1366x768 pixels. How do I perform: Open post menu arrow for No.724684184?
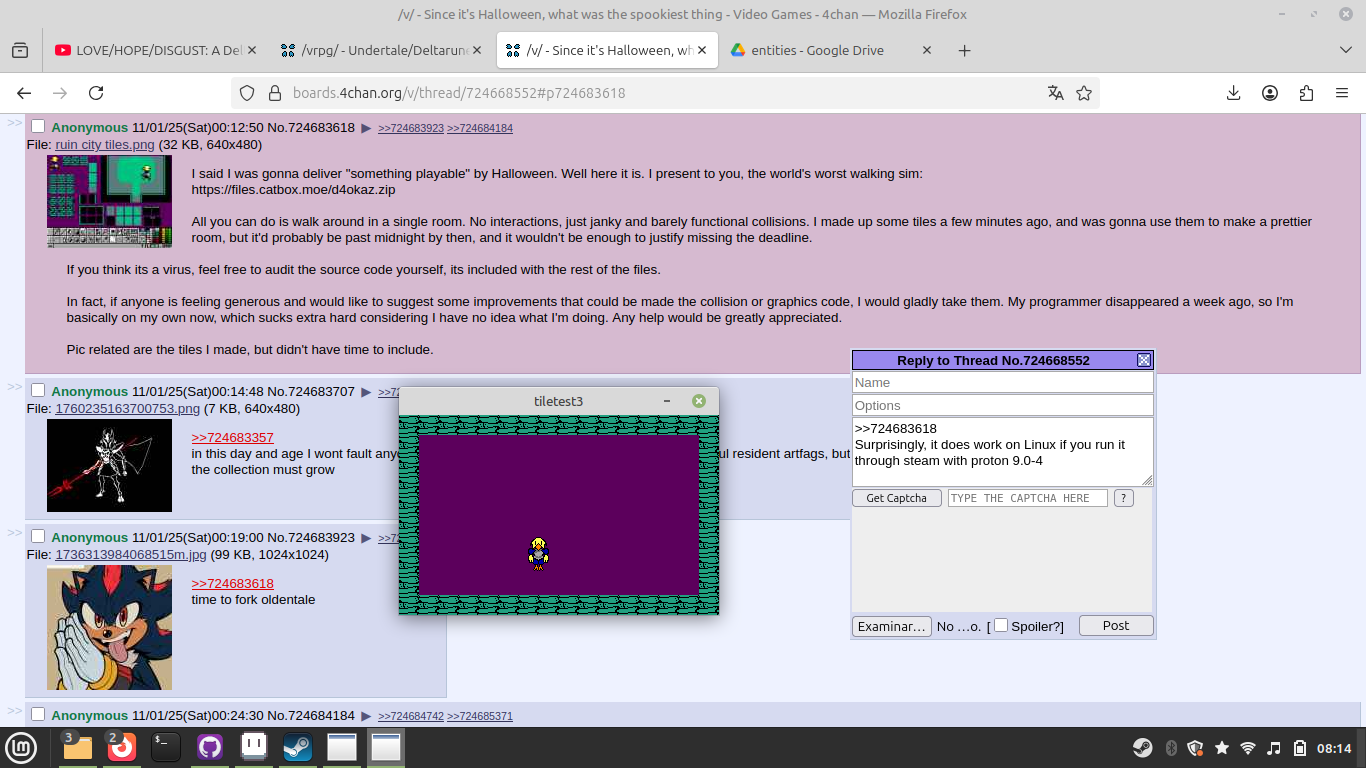[x=366, y=716]
